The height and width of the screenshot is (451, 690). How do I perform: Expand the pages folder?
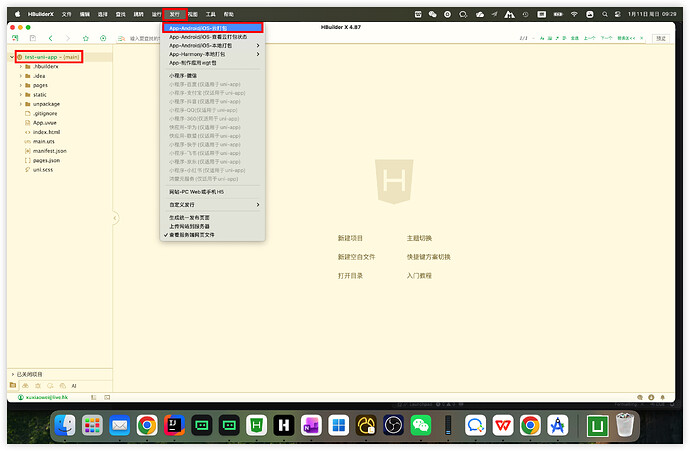coord(21,85)
